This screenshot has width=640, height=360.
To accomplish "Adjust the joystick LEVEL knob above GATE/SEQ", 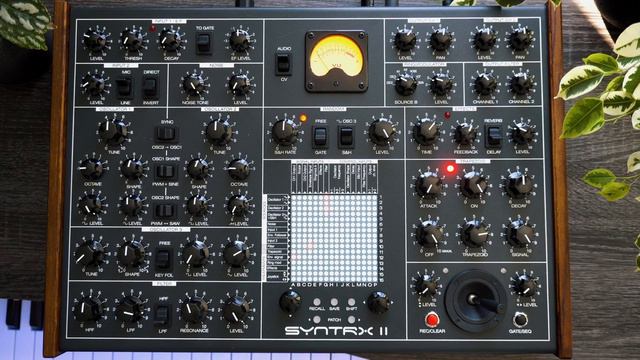I will tap(524, 285).
